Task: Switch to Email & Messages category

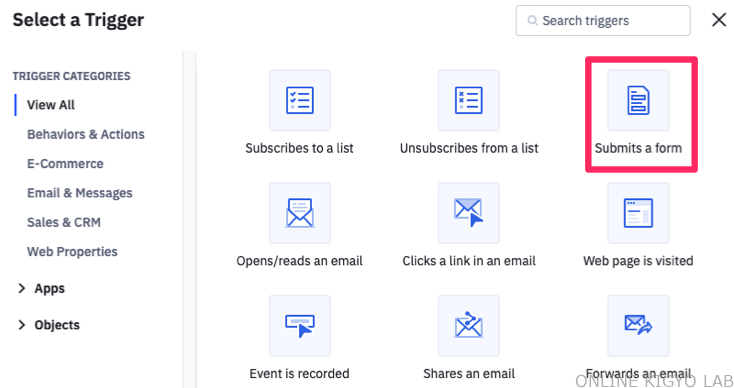Action: pos(80,193)
